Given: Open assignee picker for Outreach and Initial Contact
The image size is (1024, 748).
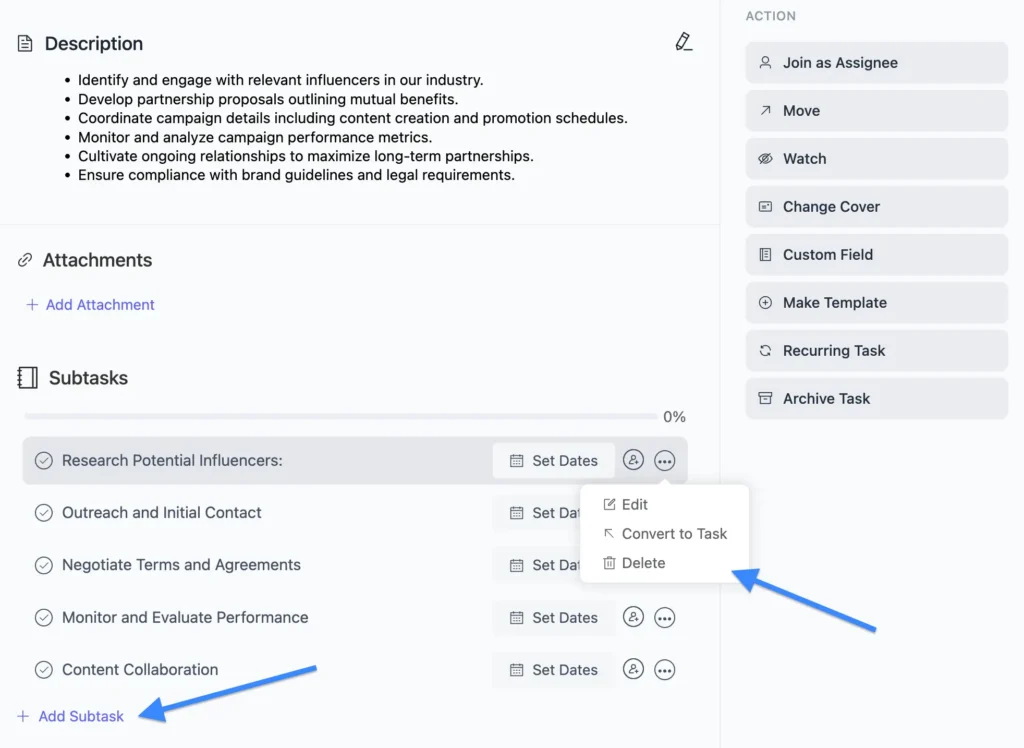Looking at the screenshot, I should pos(633,512).
